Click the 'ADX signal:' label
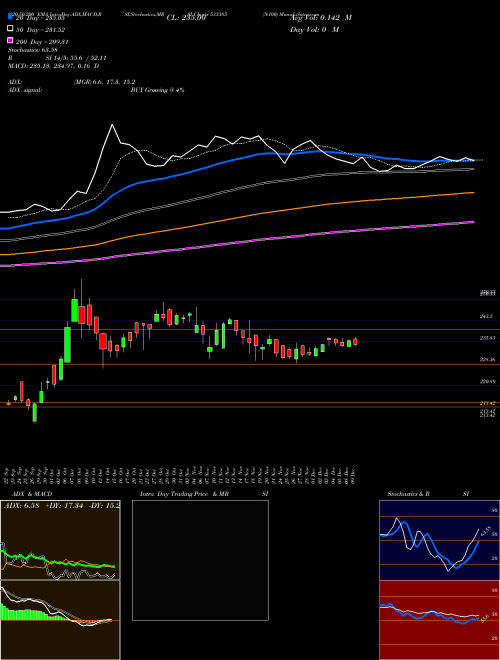 click(25, 90)
